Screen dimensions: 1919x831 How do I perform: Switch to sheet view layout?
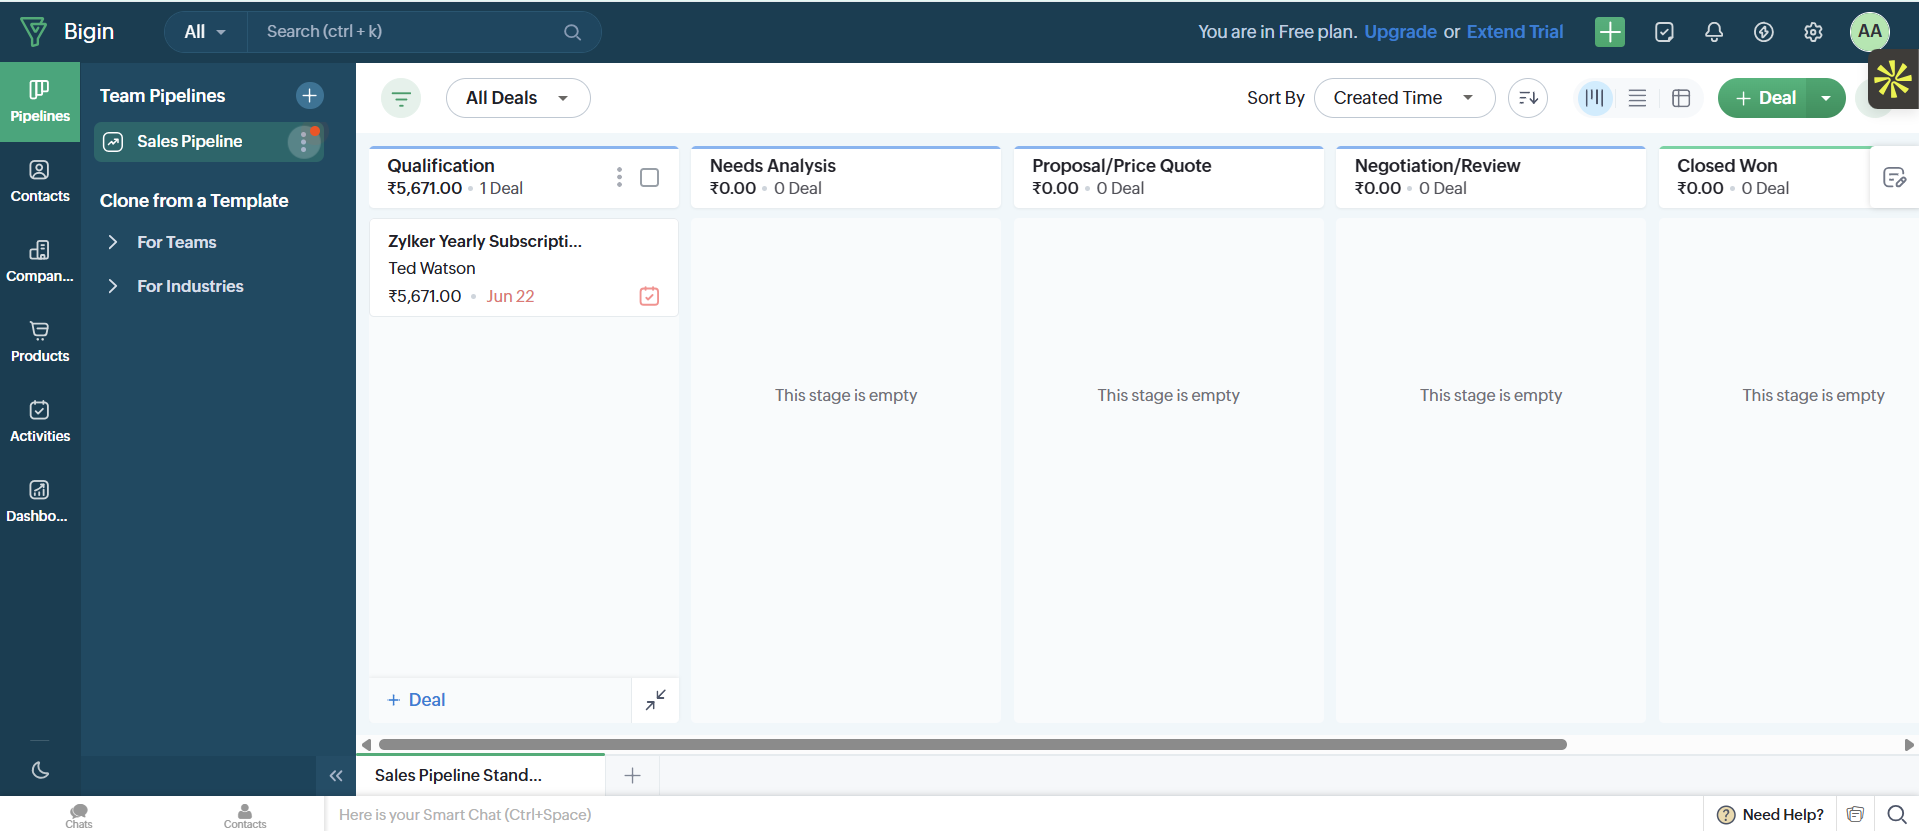tap(1681, 98)
